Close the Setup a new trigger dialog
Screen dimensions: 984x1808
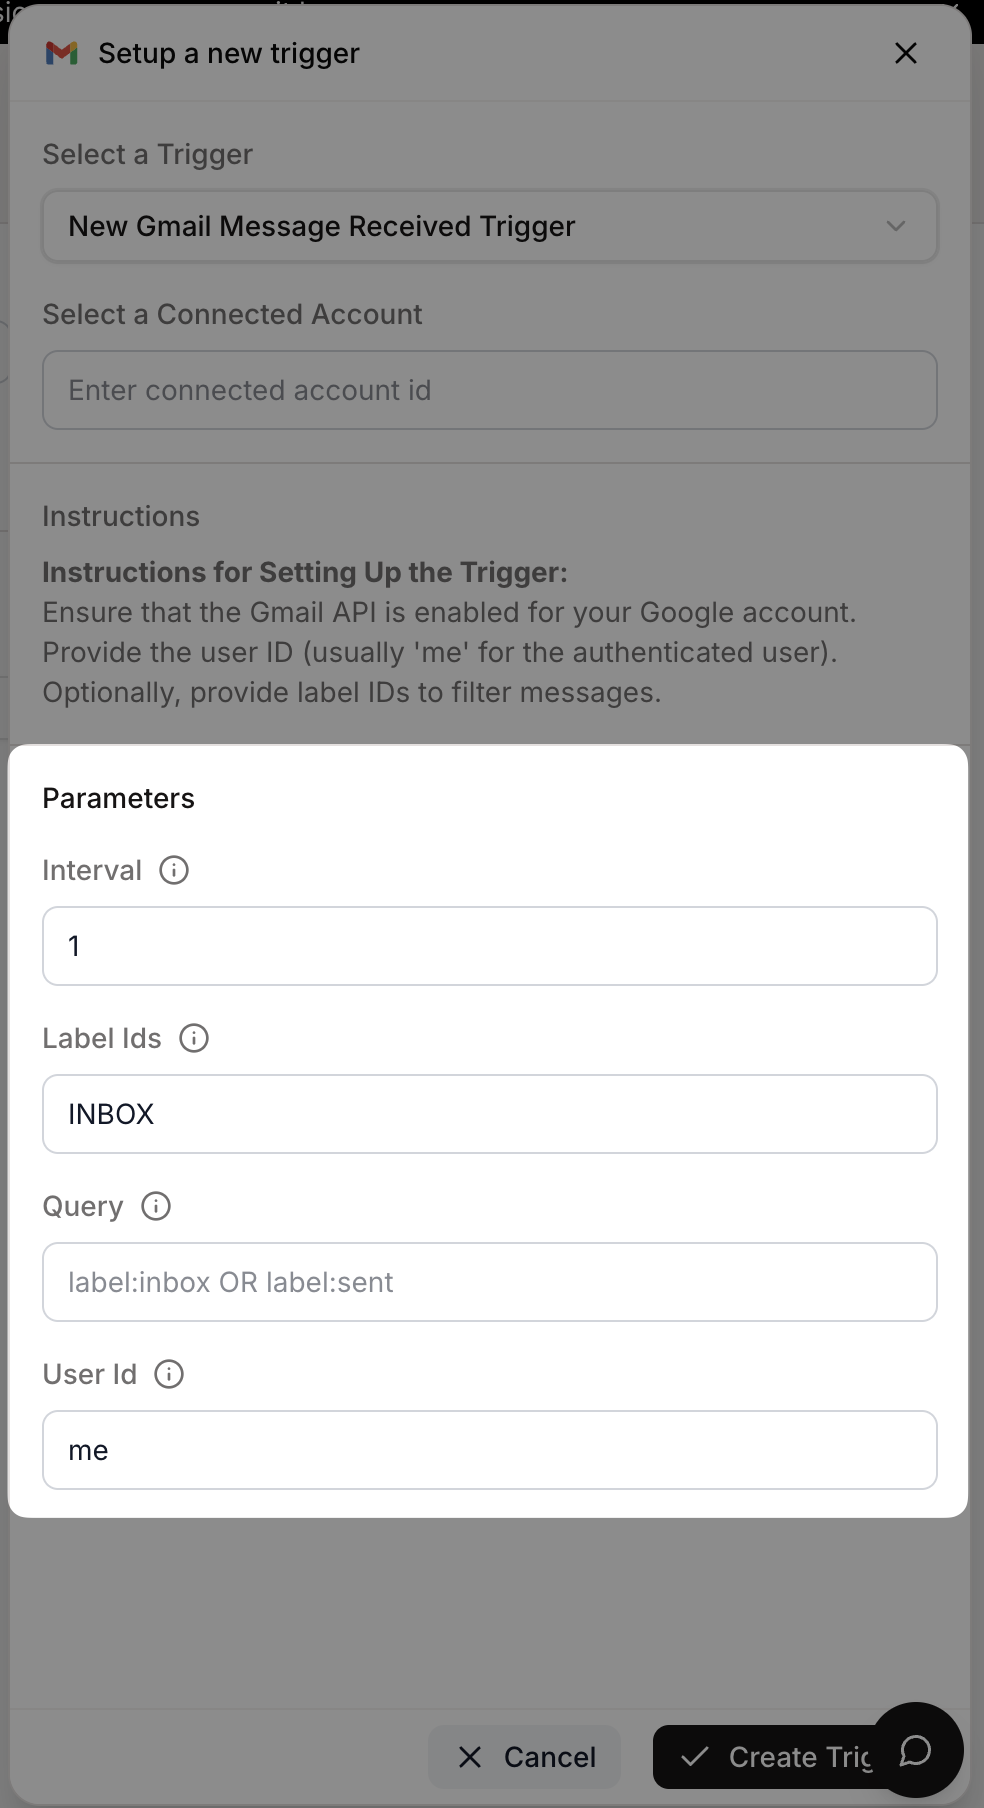pos(905,53)
